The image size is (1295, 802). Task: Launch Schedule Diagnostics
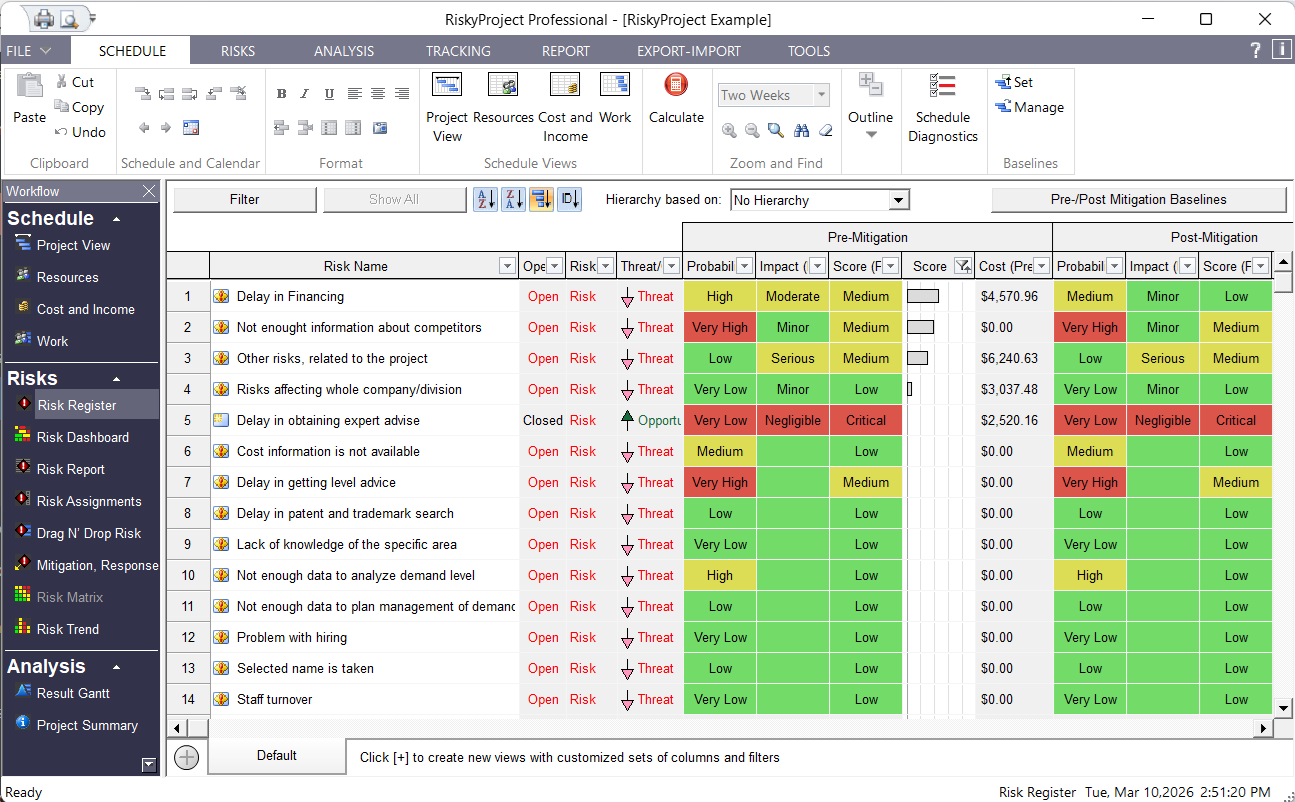pyautogui.click(x=942, y=110)
